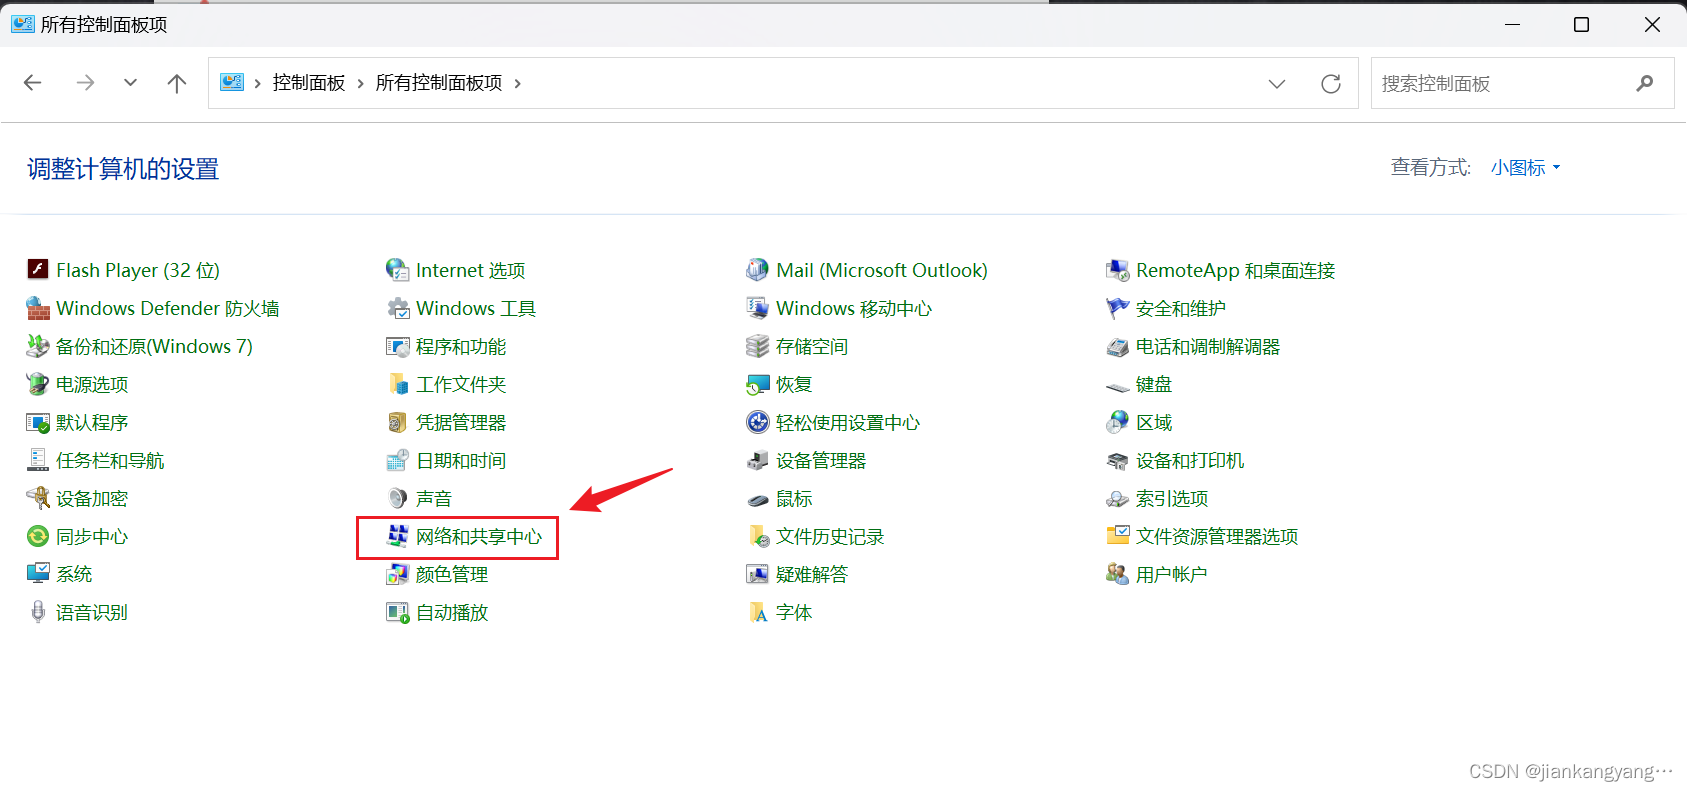Click the 日期和时间 calendar icon
Image resolution: width=1687 pixels, height=791 pixels.
coord(398,460)
